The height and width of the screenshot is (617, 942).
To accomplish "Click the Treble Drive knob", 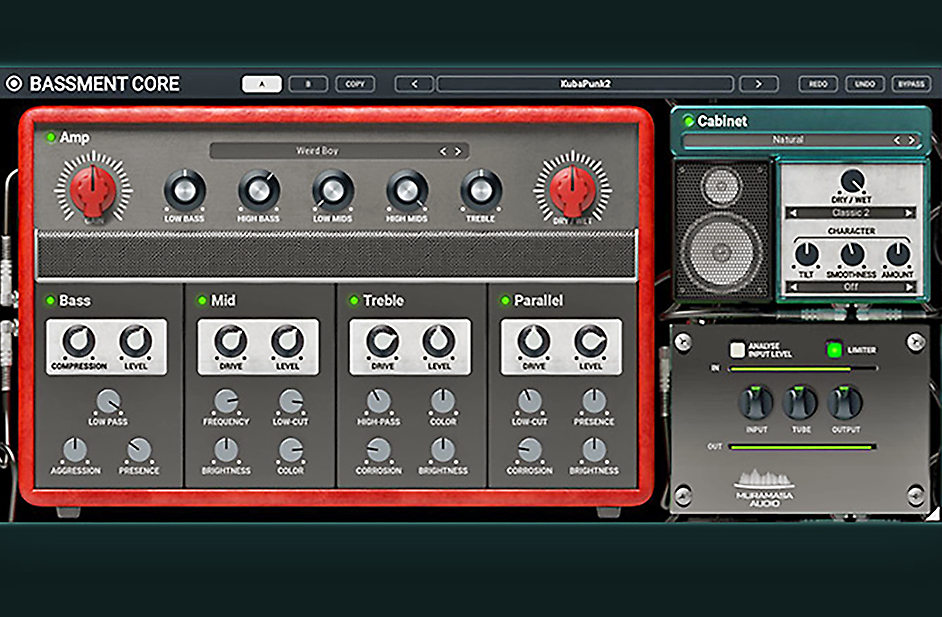I will (383, 341).
